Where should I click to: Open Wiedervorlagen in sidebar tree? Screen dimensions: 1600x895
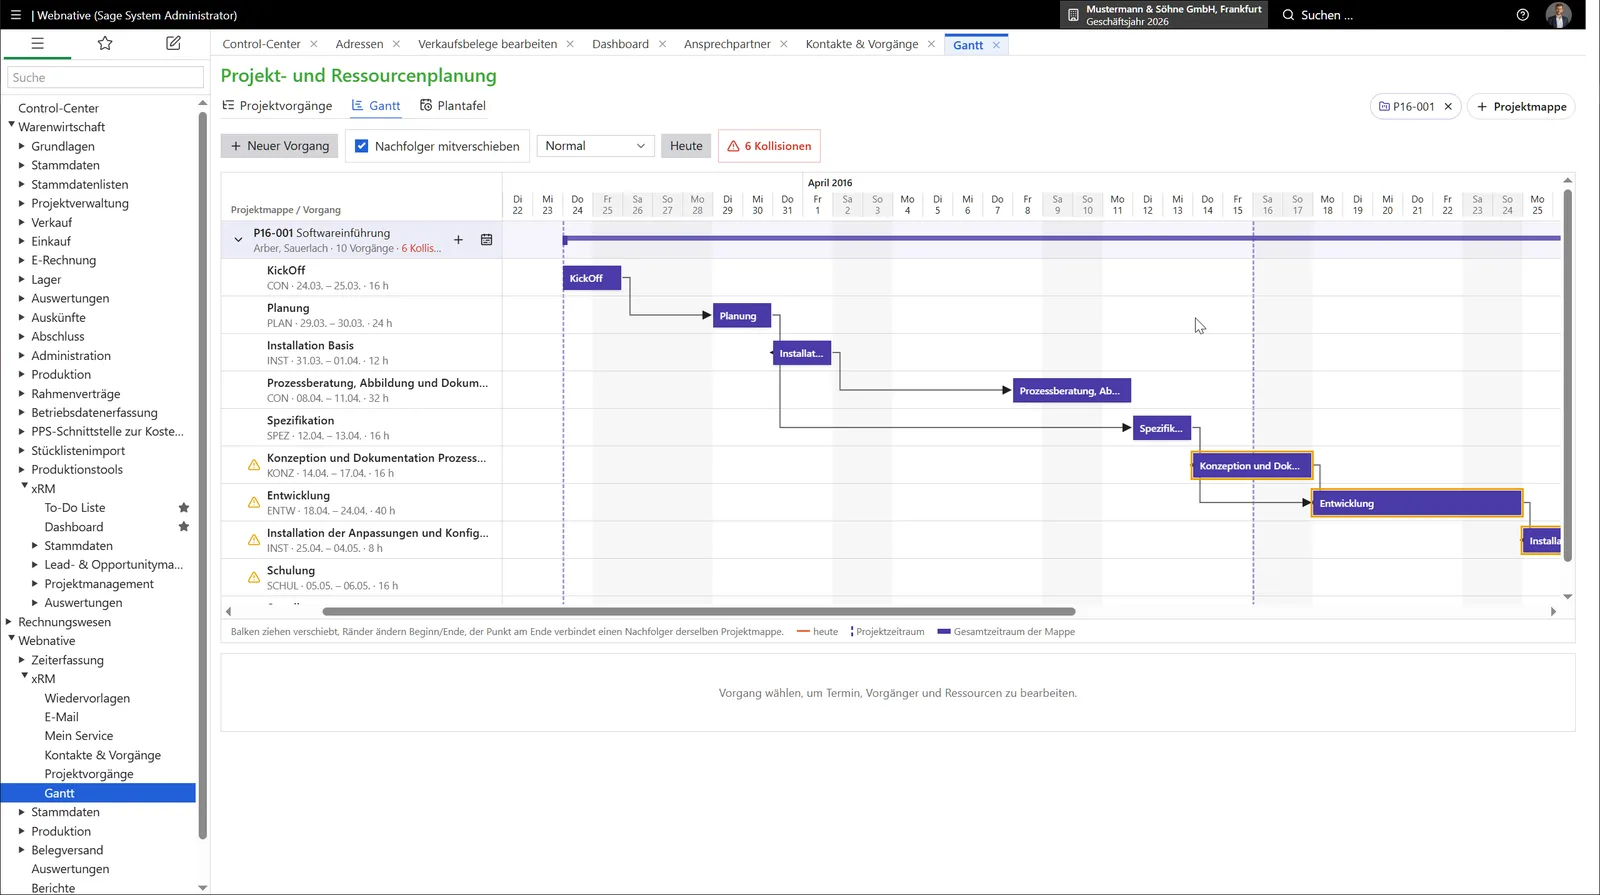click(87, 698)
